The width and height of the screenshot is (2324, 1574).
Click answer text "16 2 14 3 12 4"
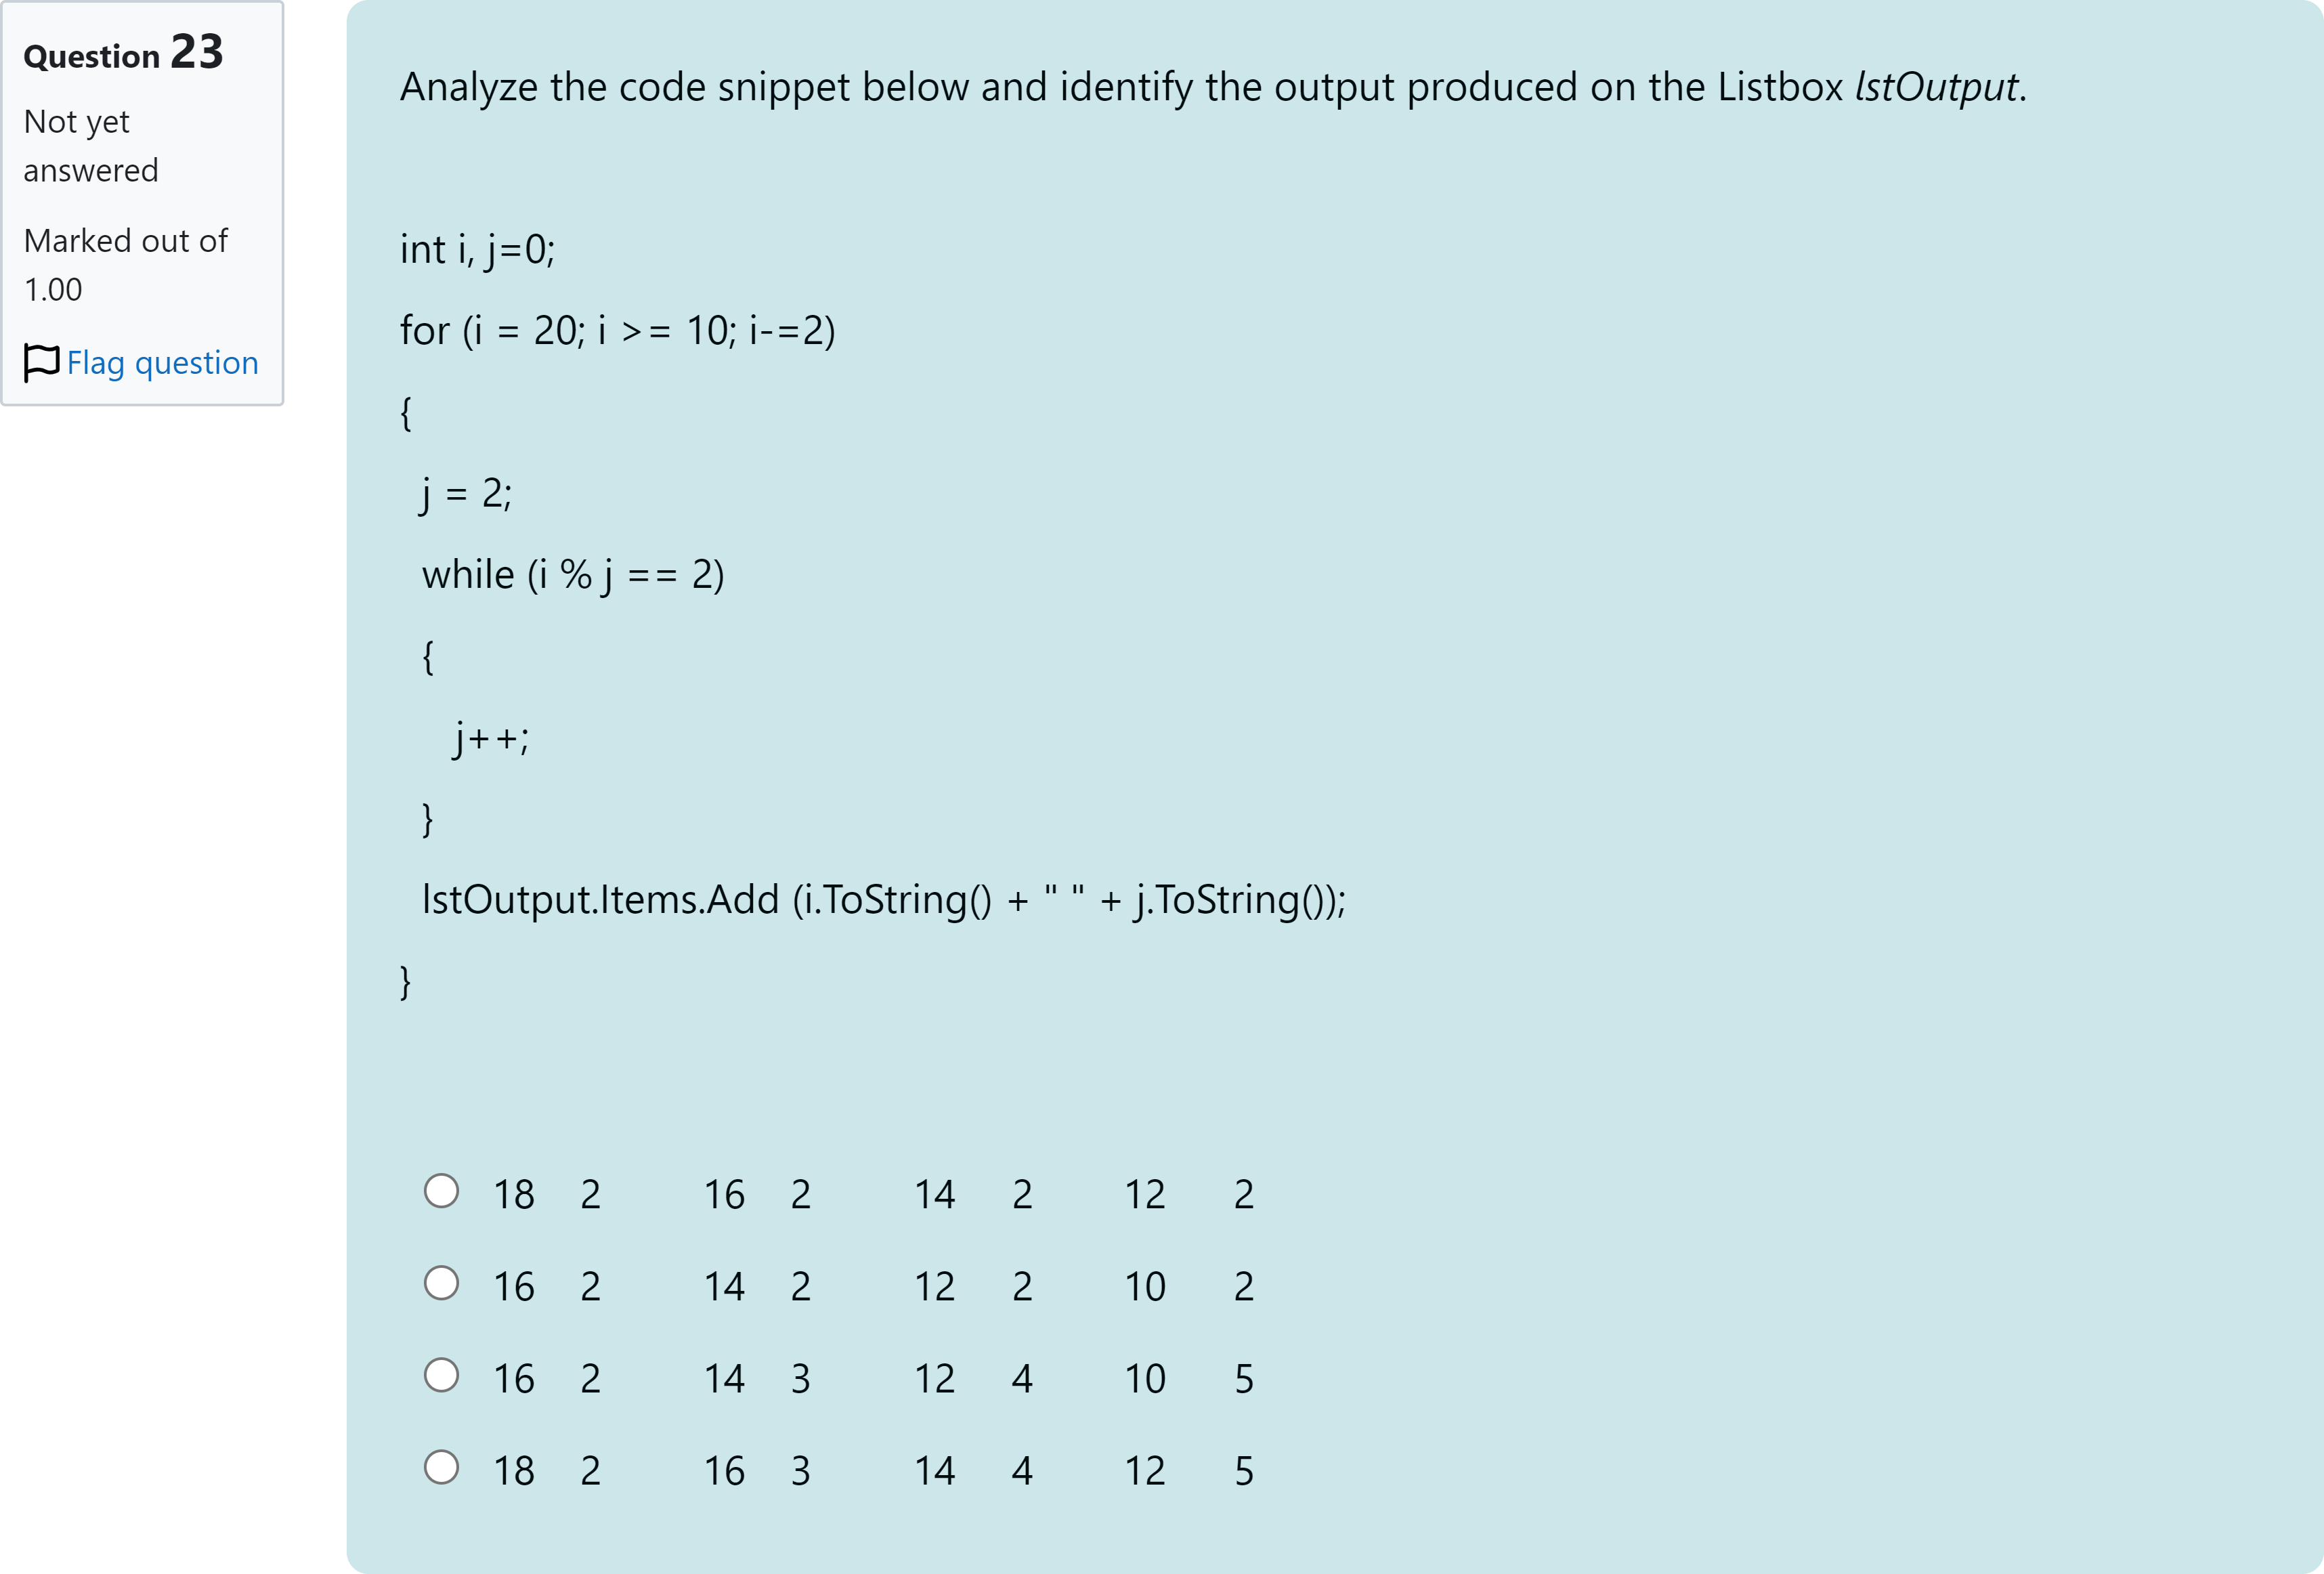[x=872, y=1378]
